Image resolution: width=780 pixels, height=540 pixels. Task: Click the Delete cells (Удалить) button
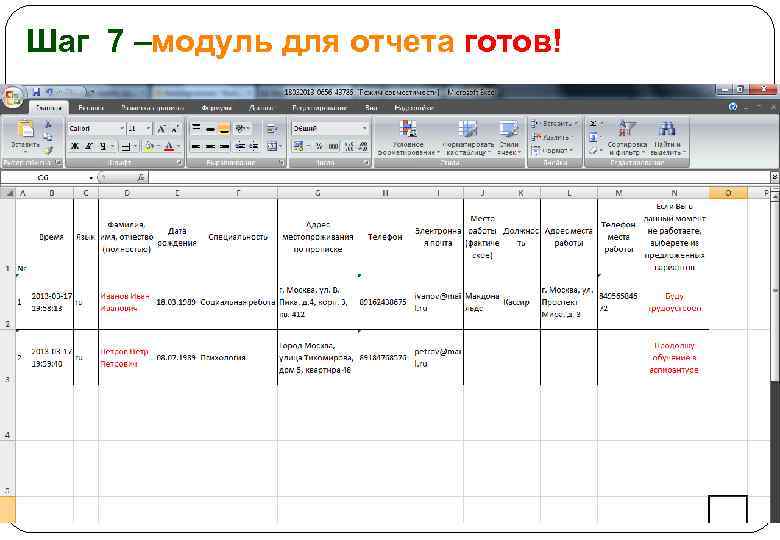(x=552, y=137)
